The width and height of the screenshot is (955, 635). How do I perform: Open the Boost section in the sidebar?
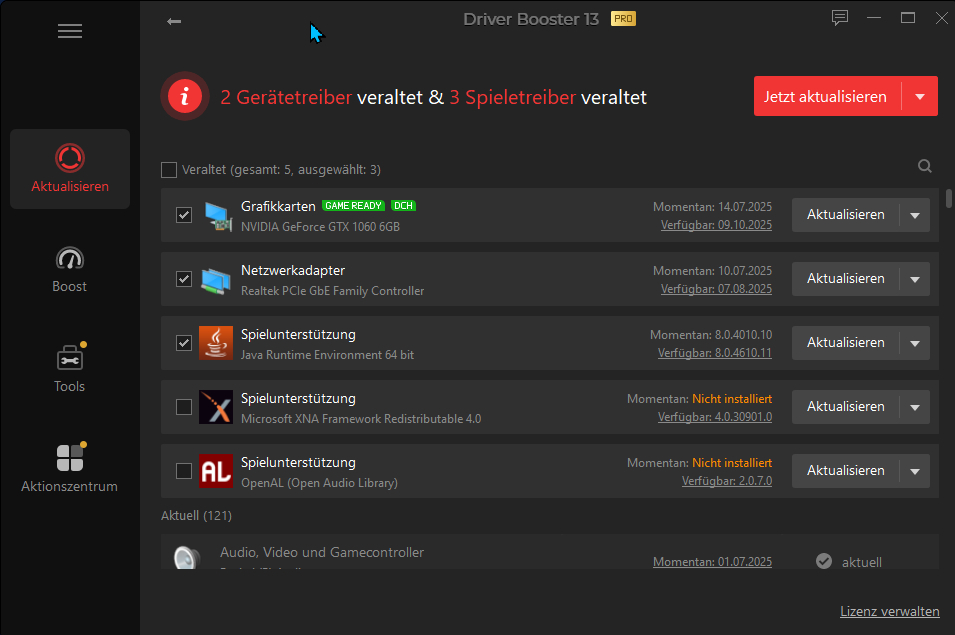click(69, 268)
